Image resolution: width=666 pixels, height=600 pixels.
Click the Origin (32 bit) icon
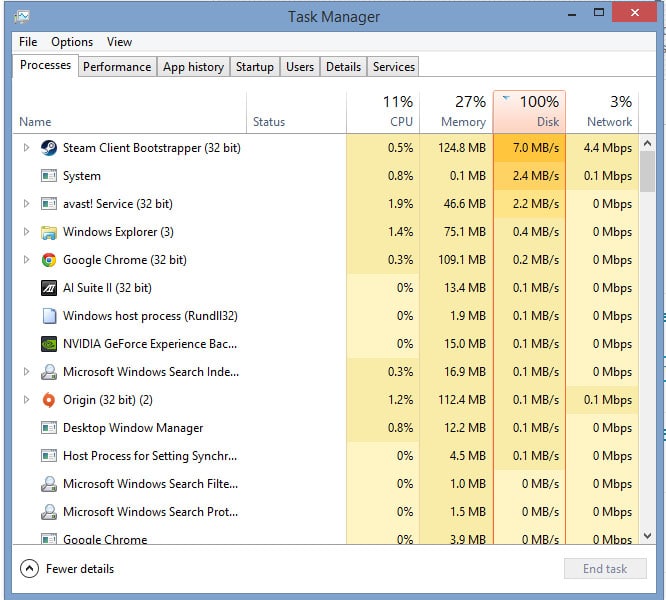49,400
